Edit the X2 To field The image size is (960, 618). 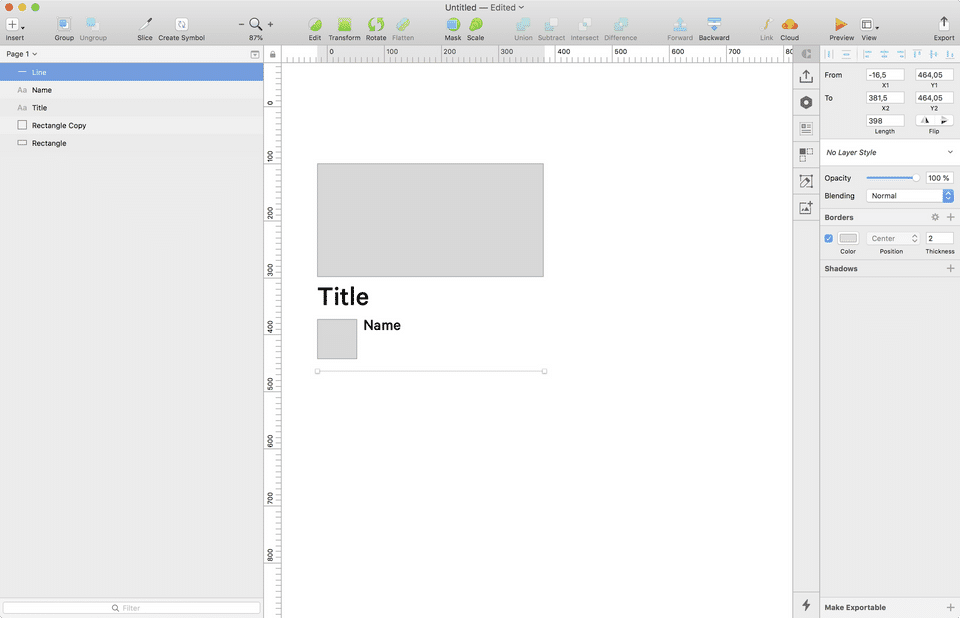click(885, 97)
